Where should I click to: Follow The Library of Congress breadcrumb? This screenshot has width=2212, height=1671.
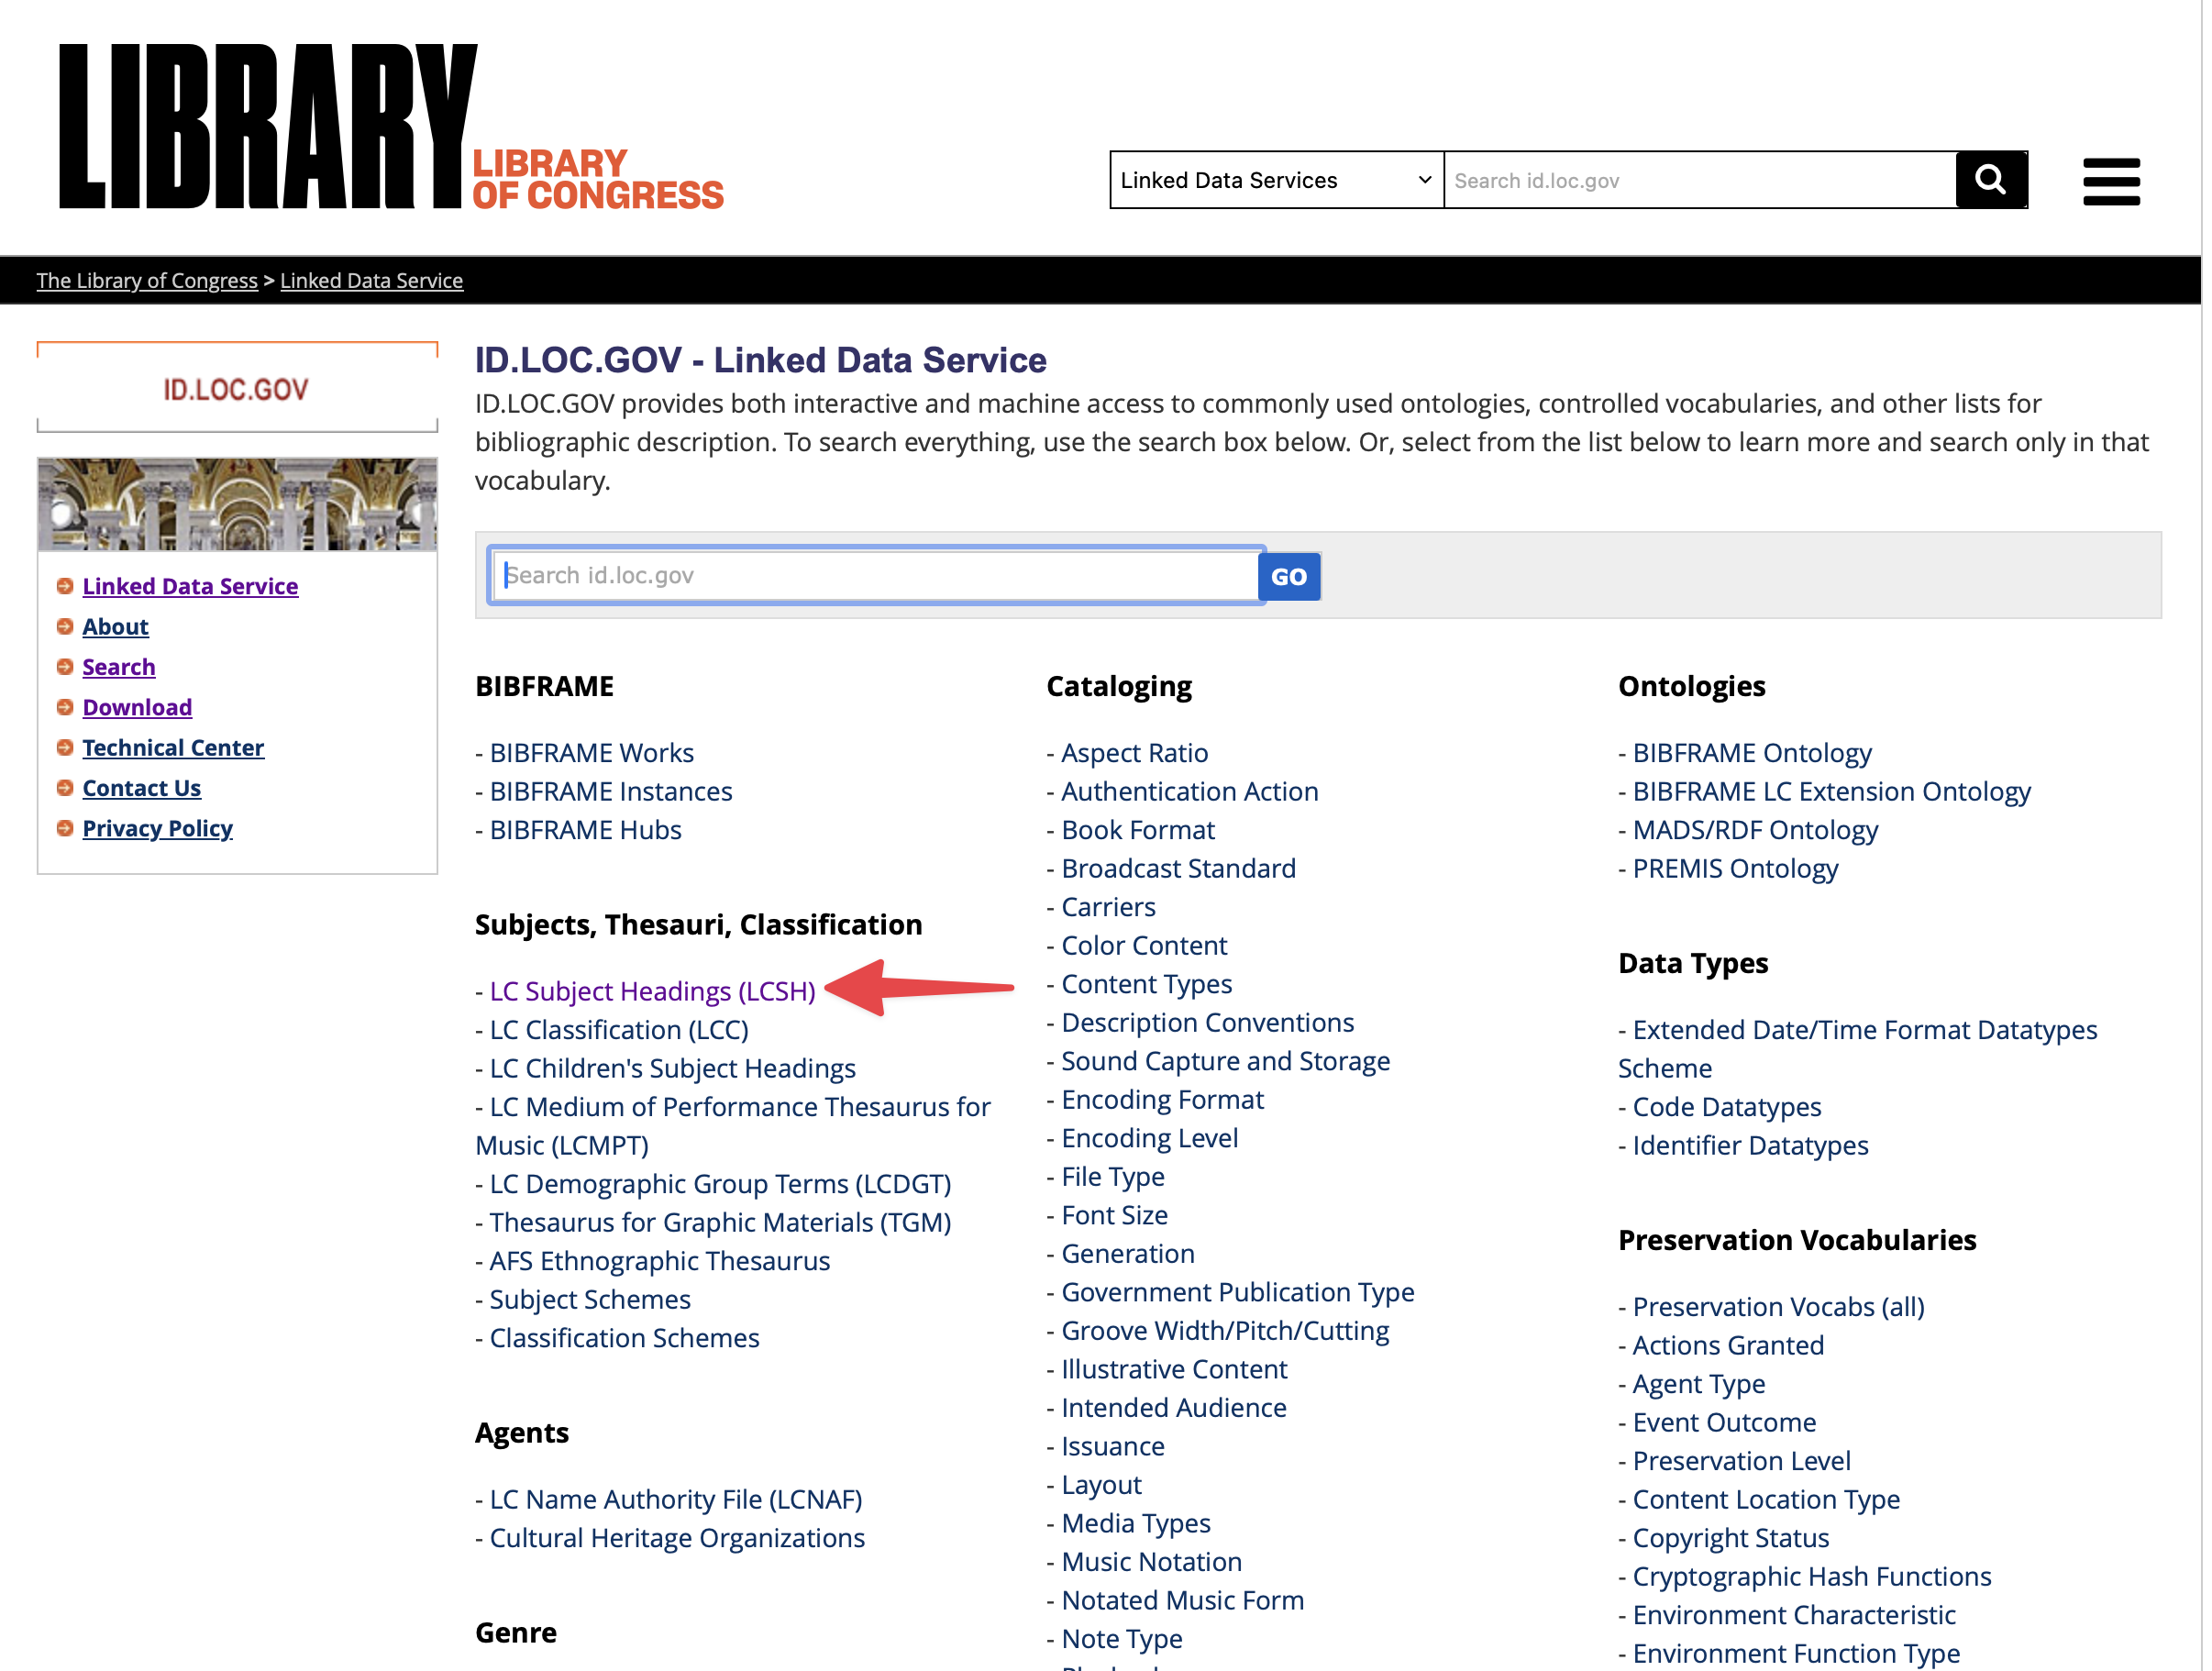147,280
